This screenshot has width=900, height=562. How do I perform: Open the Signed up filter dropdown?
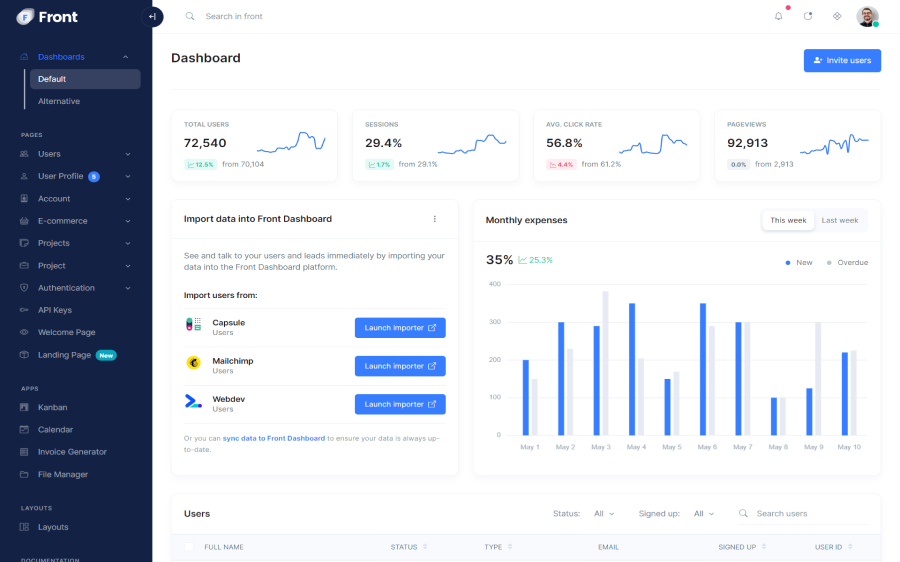pos(704,514)
